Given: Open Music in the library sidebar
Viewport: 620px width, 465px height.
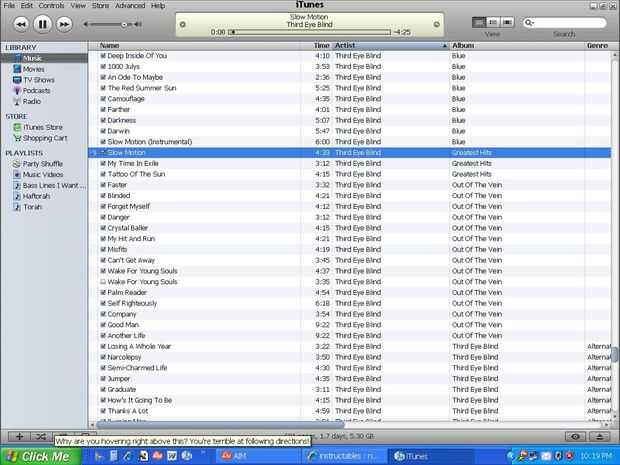Looking at the screenshot, I should pyautogui.click(x=32, y=58).
